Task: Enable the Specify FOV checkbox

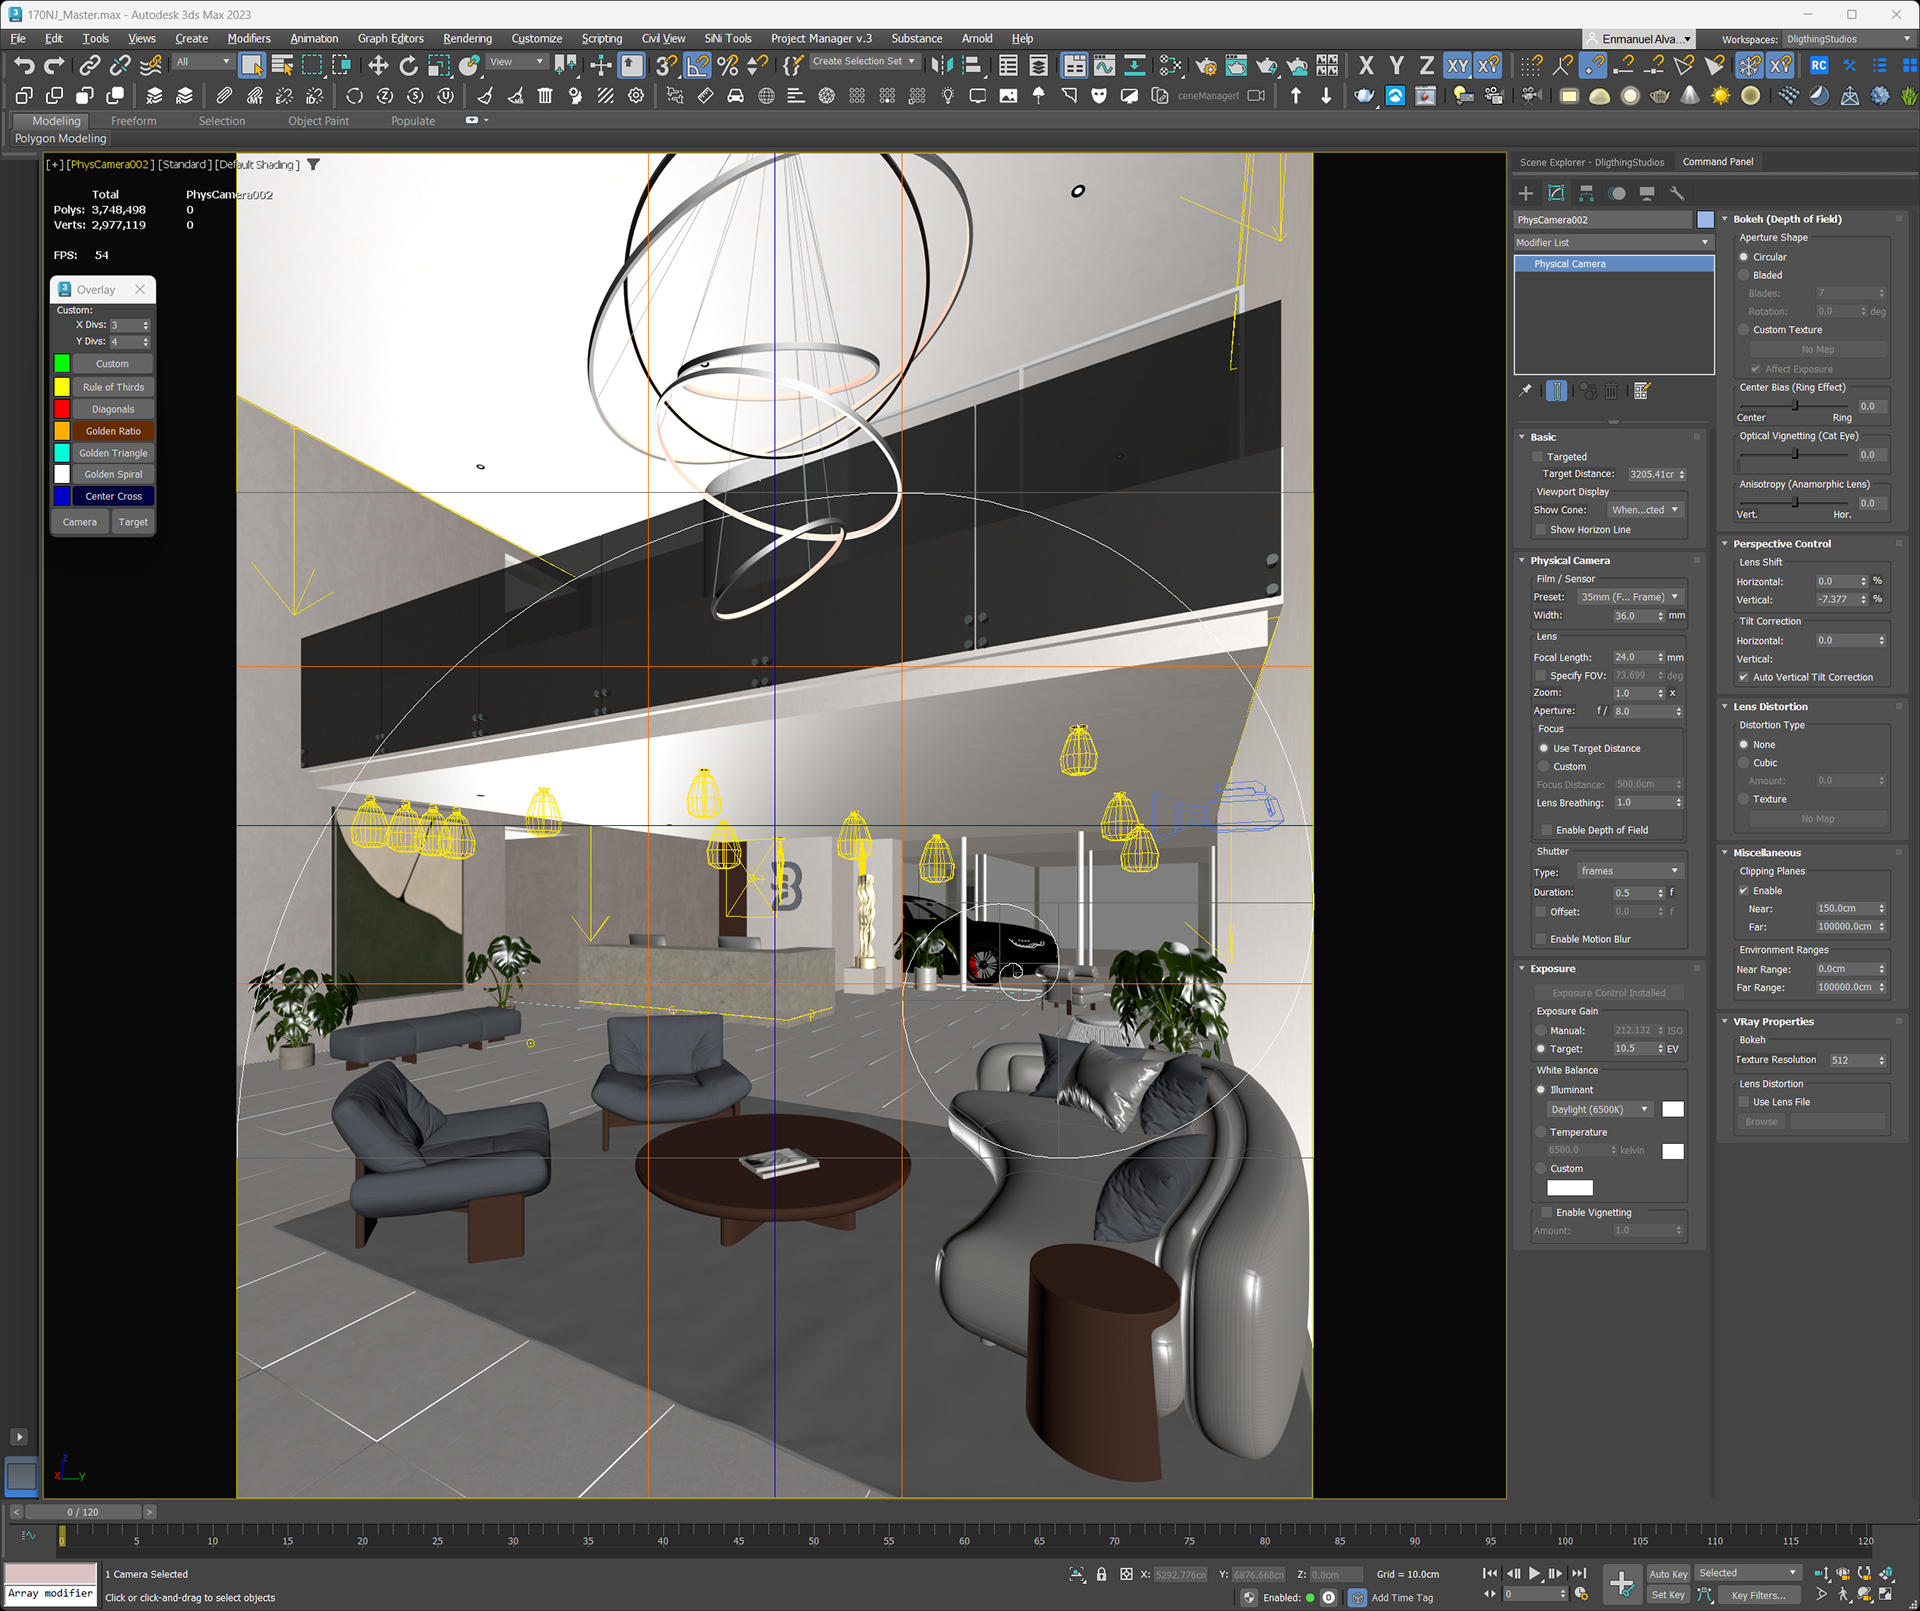Action: tap(1541, 676)
